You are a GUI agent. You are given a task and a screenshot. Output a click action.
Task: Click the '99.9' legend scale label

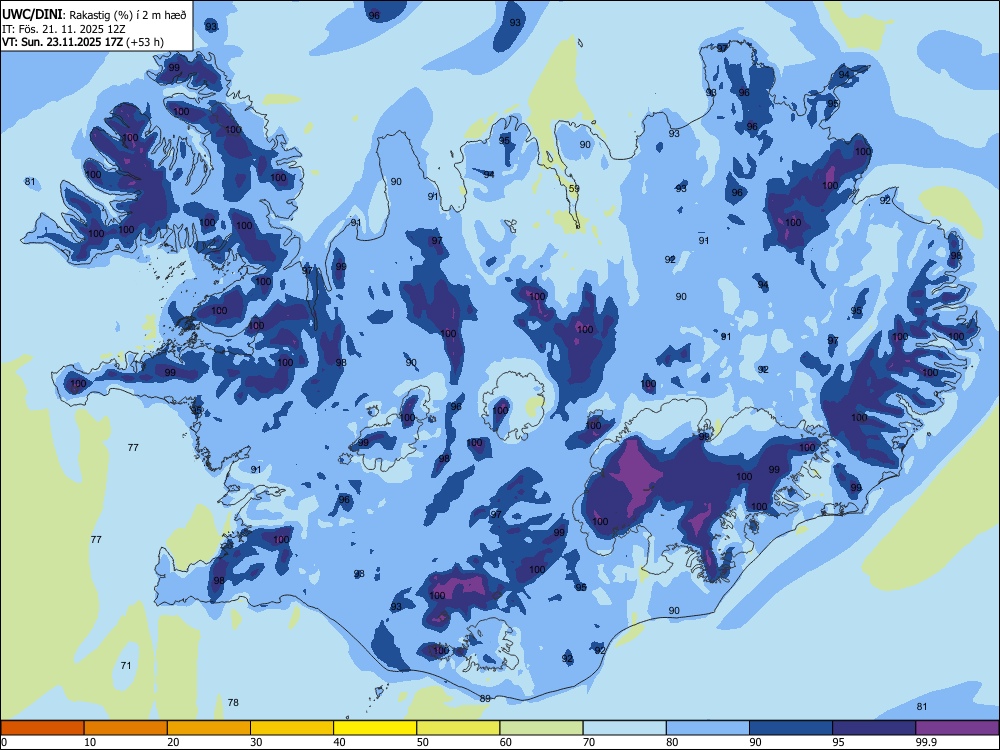coord(925,742)
